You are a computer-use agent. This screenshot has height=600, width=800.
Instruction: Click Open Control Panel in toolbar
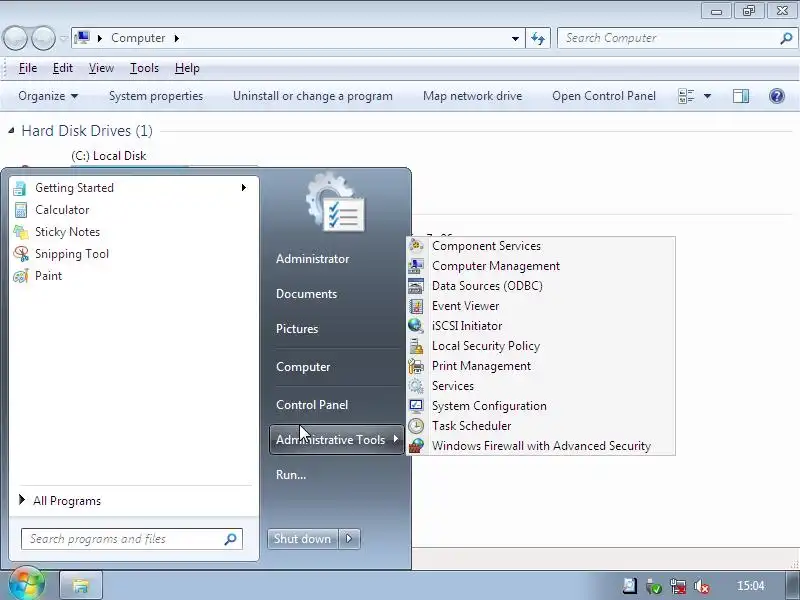coord(604,96)
